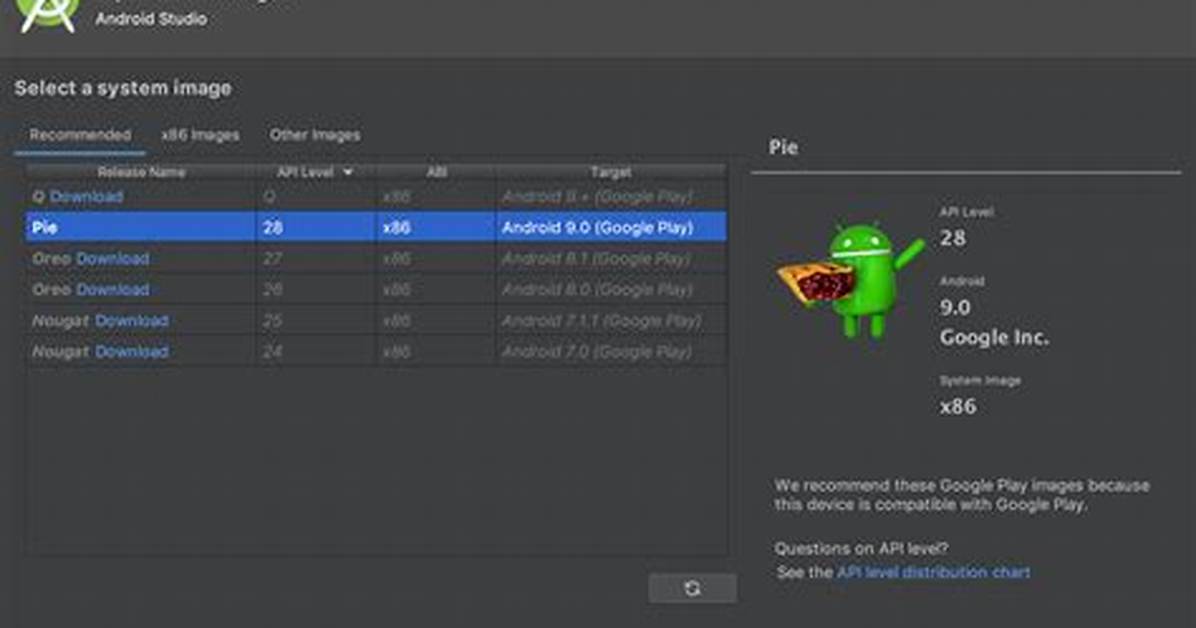Viewport: 1196px width, 628px height.
Task: Switch to the x86 Images tab
Action: tap(200, 135)
